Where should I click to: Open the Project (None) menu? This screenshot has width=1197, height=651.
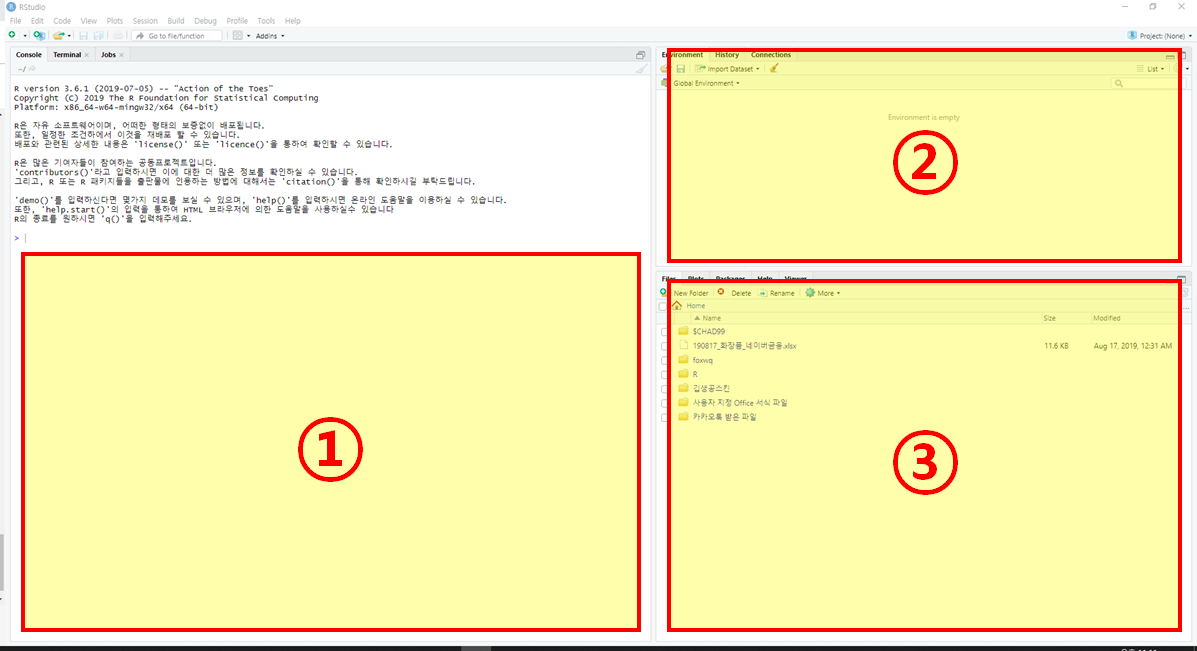(1160, 36)
